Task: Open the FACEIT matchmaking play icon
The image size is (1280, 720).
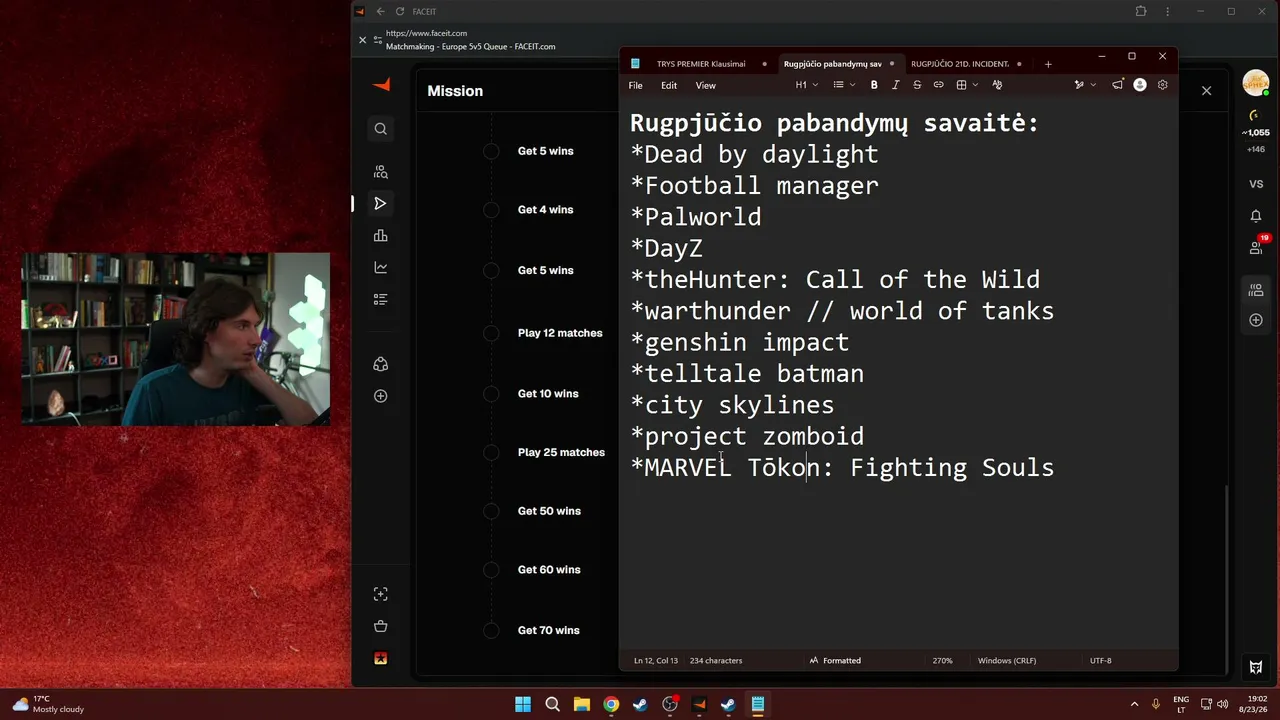Action: 380,204
